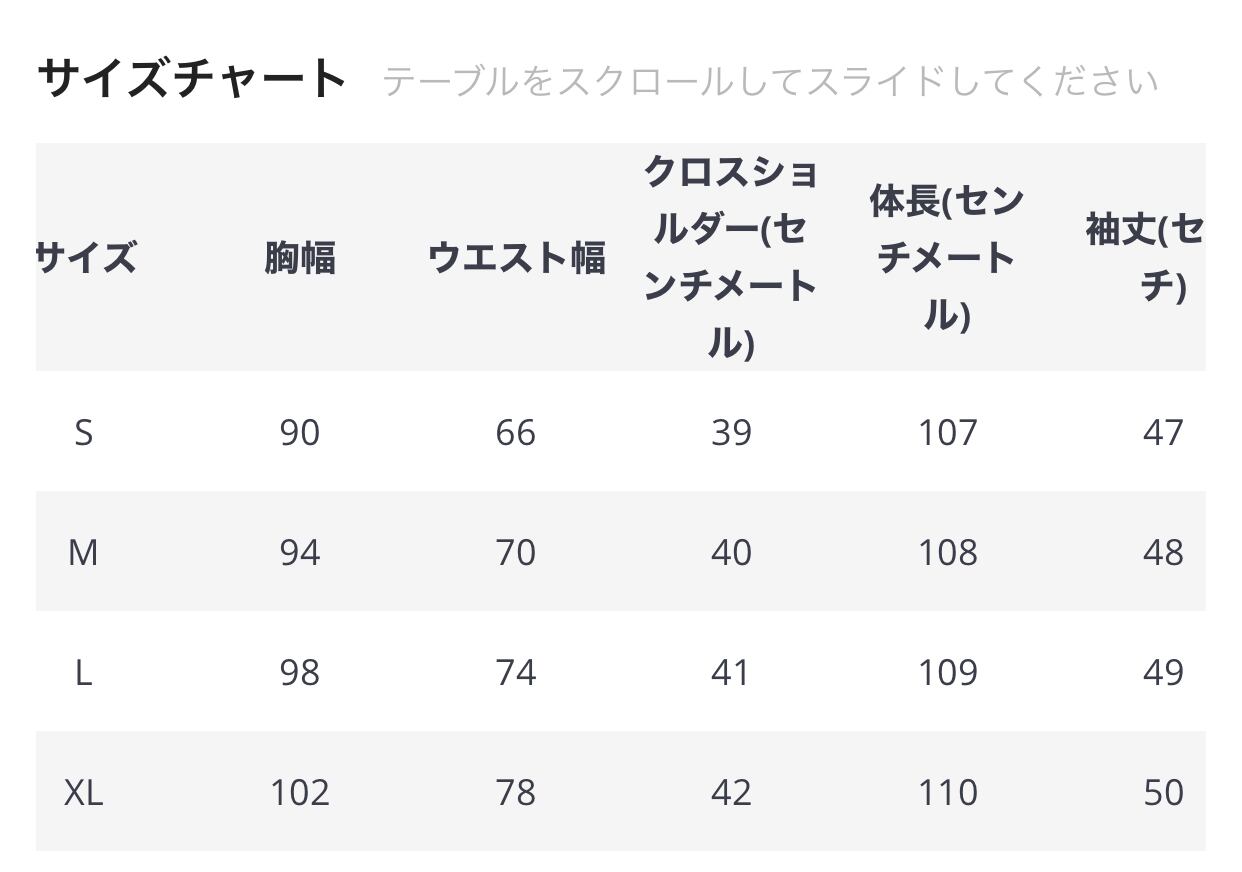Select the 胸幅 column header

pyautogui.click(x=300, y=258)
